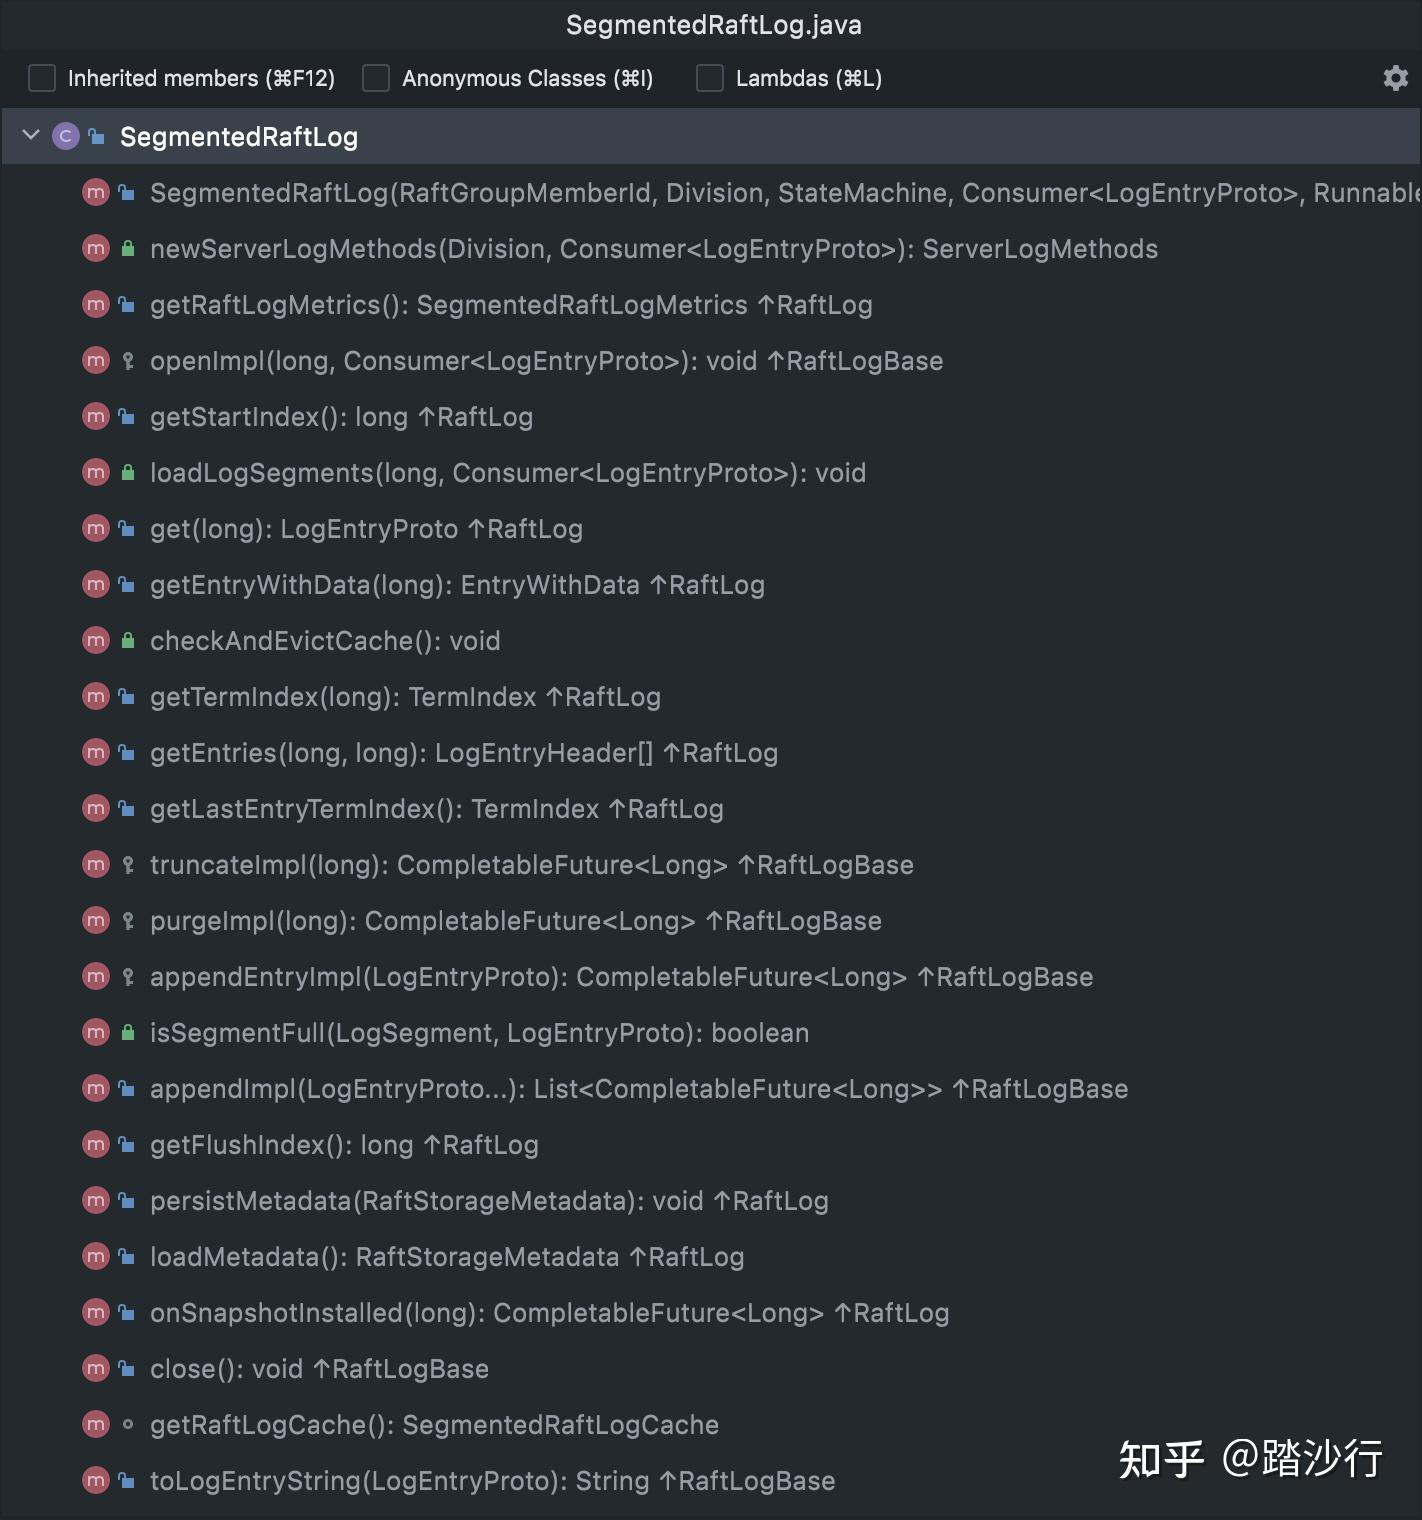Select the getEntries method entry
The image size is (1422, 1520).
click(464, 752)
